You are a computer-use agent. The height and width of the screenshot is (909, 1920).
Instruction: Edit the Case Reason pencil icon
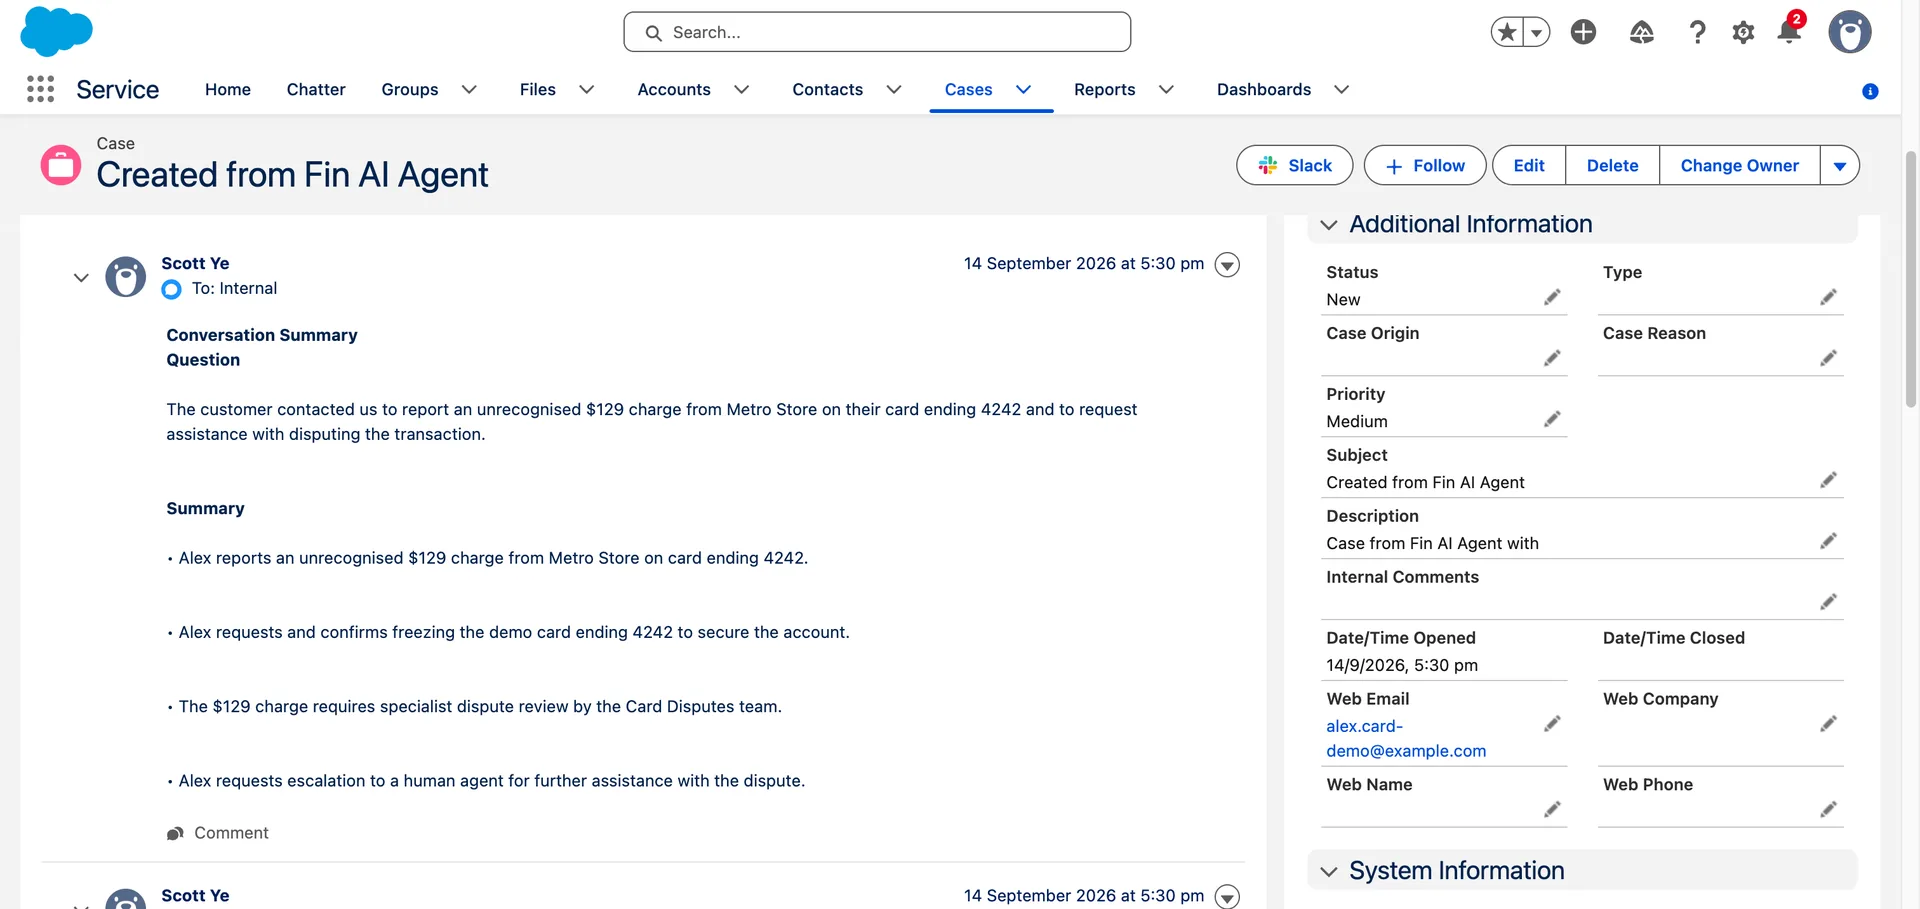pos(1828,358)
